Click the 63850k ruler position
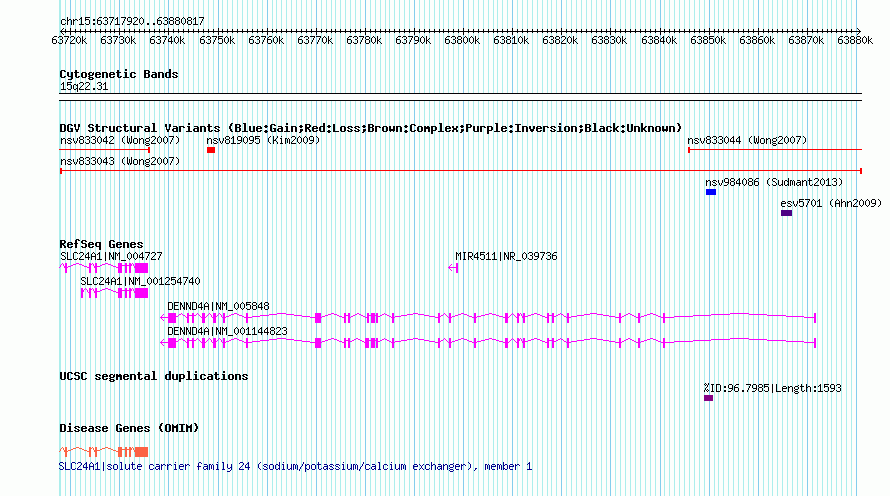The height and width of the screenshot is (496, 890). [x=708, y=40]
